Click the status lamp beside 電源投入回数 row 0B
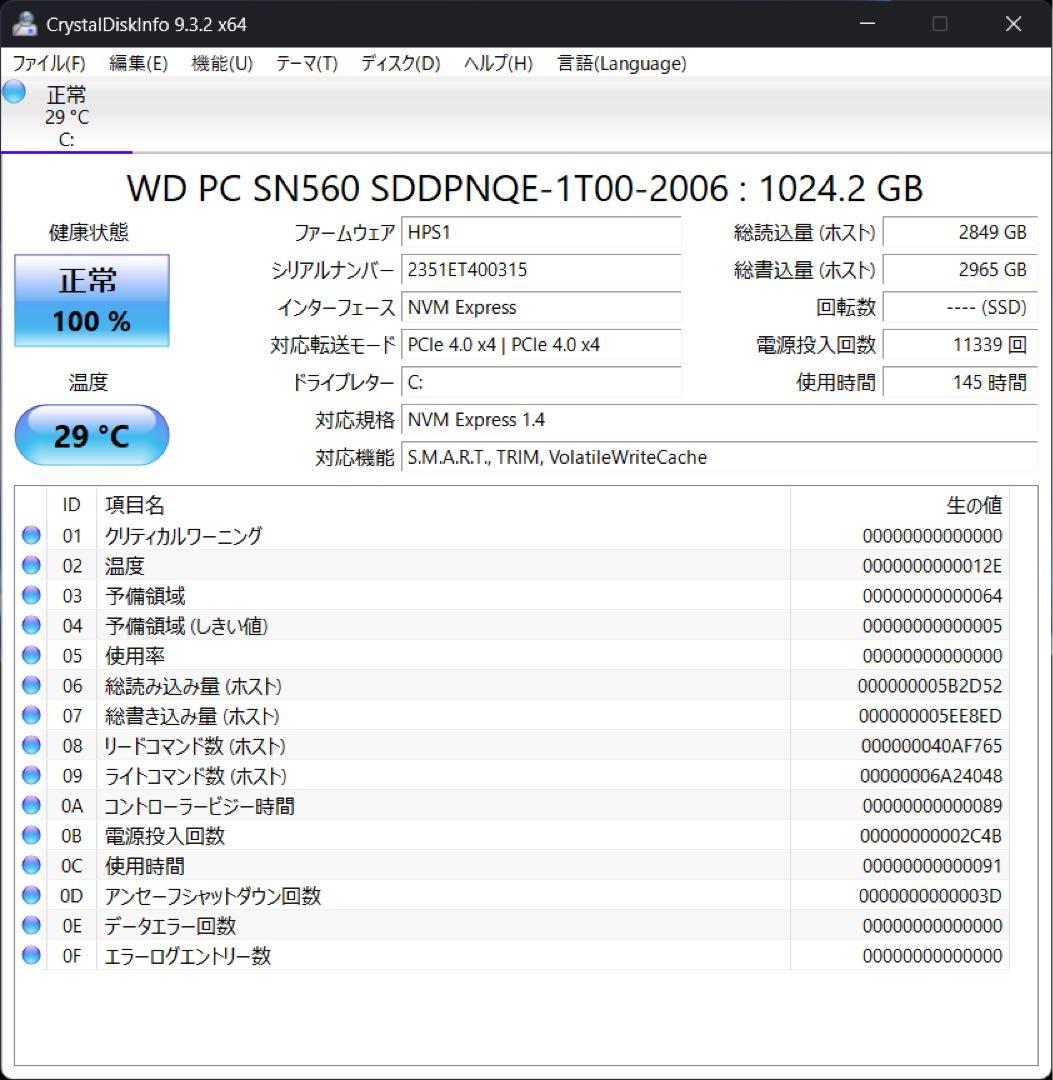 [x=30, y=836]
